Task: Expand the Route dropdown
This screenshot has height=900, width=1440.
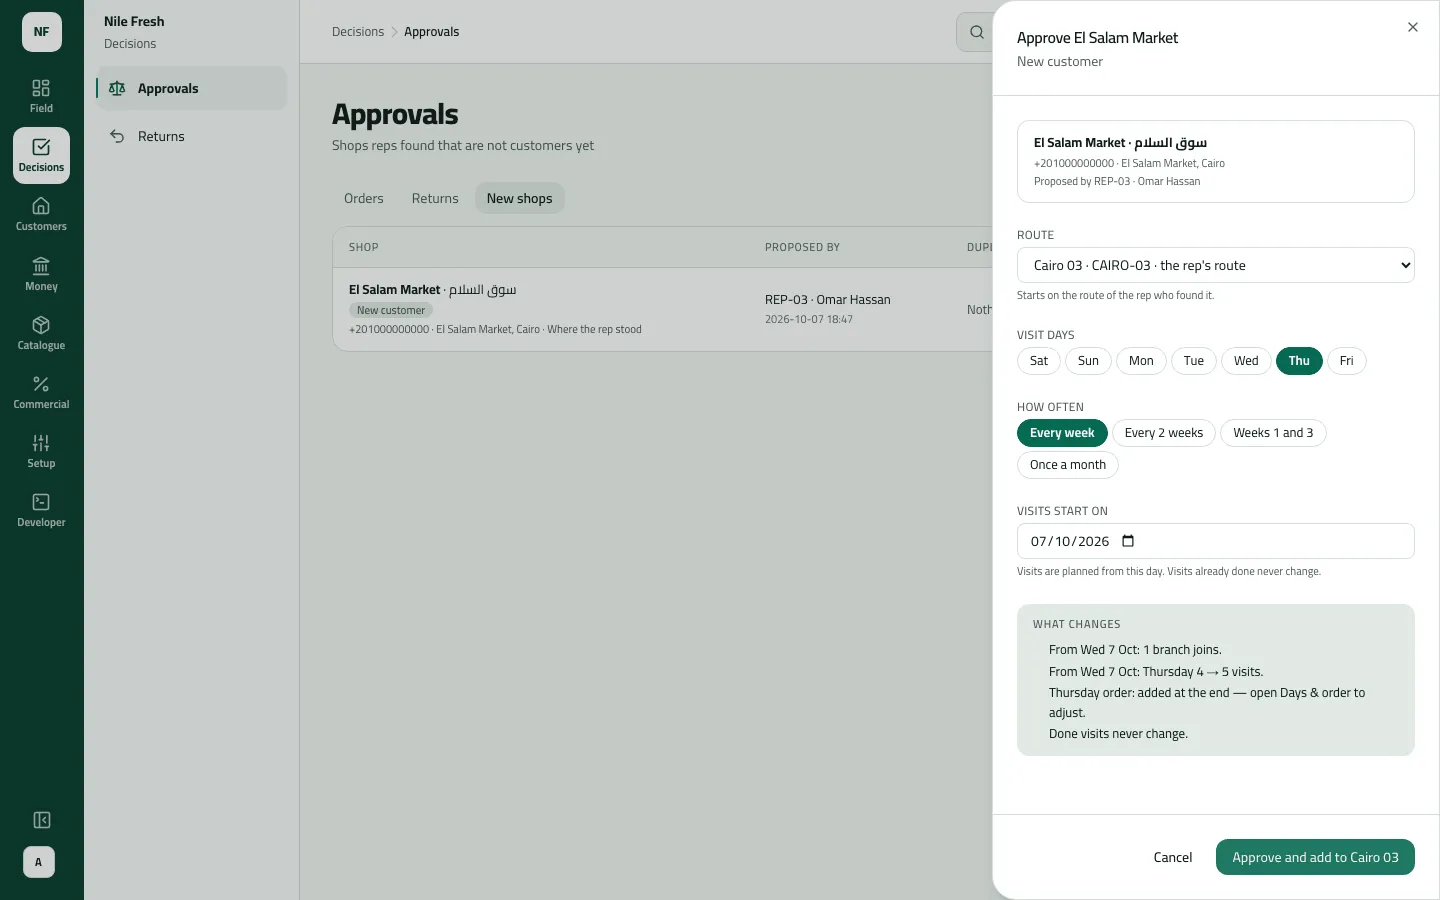Action: tap(1215, 265)
